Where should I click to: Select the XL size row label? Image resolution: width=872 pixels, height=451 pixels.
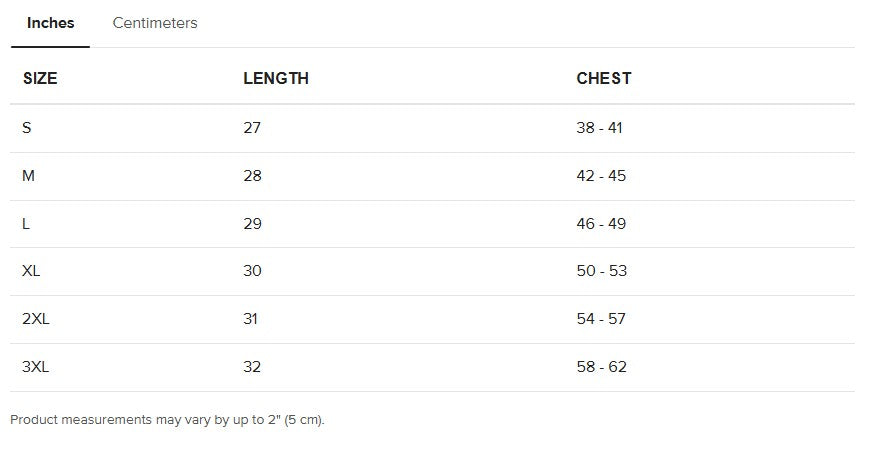(x=31, y=271)
